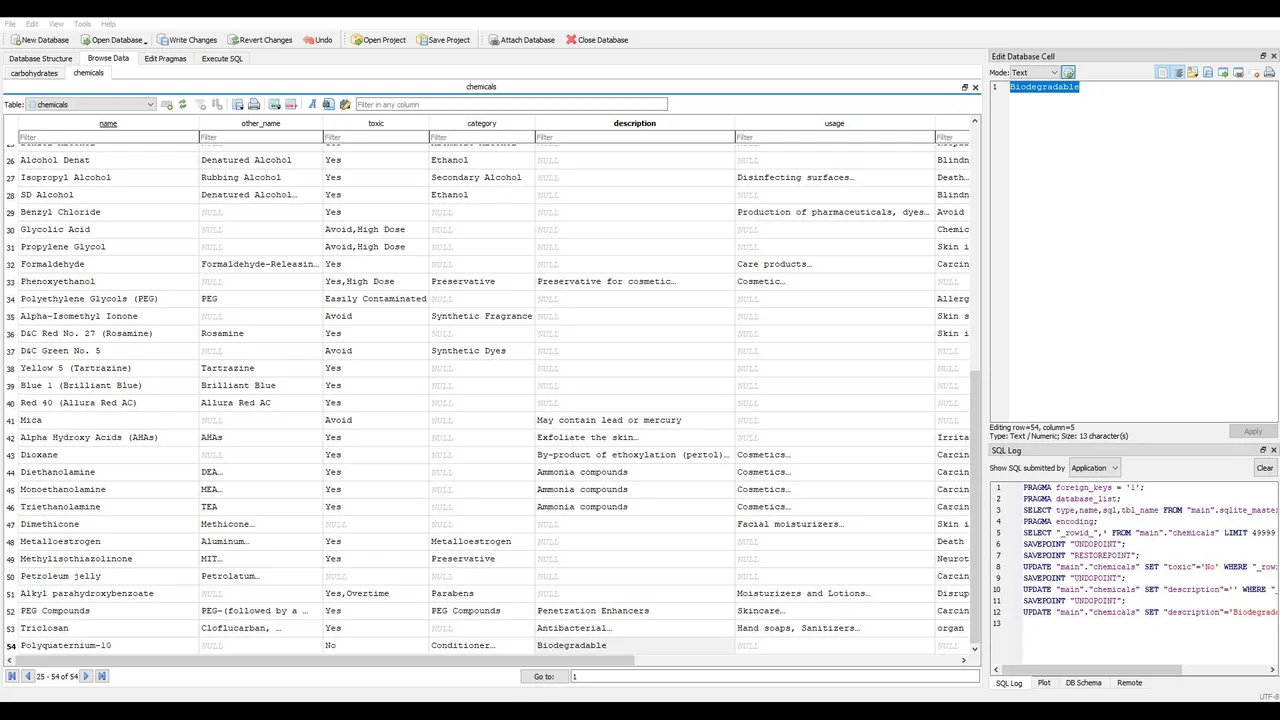Open the Plot tab at bottom right
This screenshot has width=1280, height=720.
click(1044, 683)
